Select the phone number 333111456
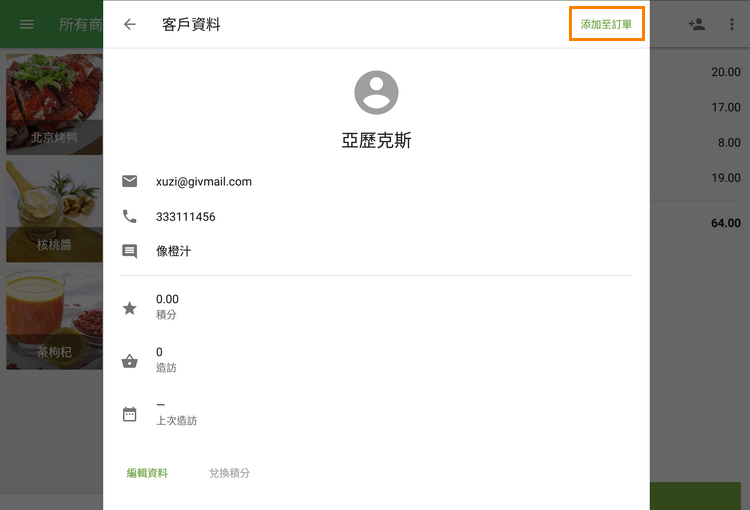 pos(186,217)
